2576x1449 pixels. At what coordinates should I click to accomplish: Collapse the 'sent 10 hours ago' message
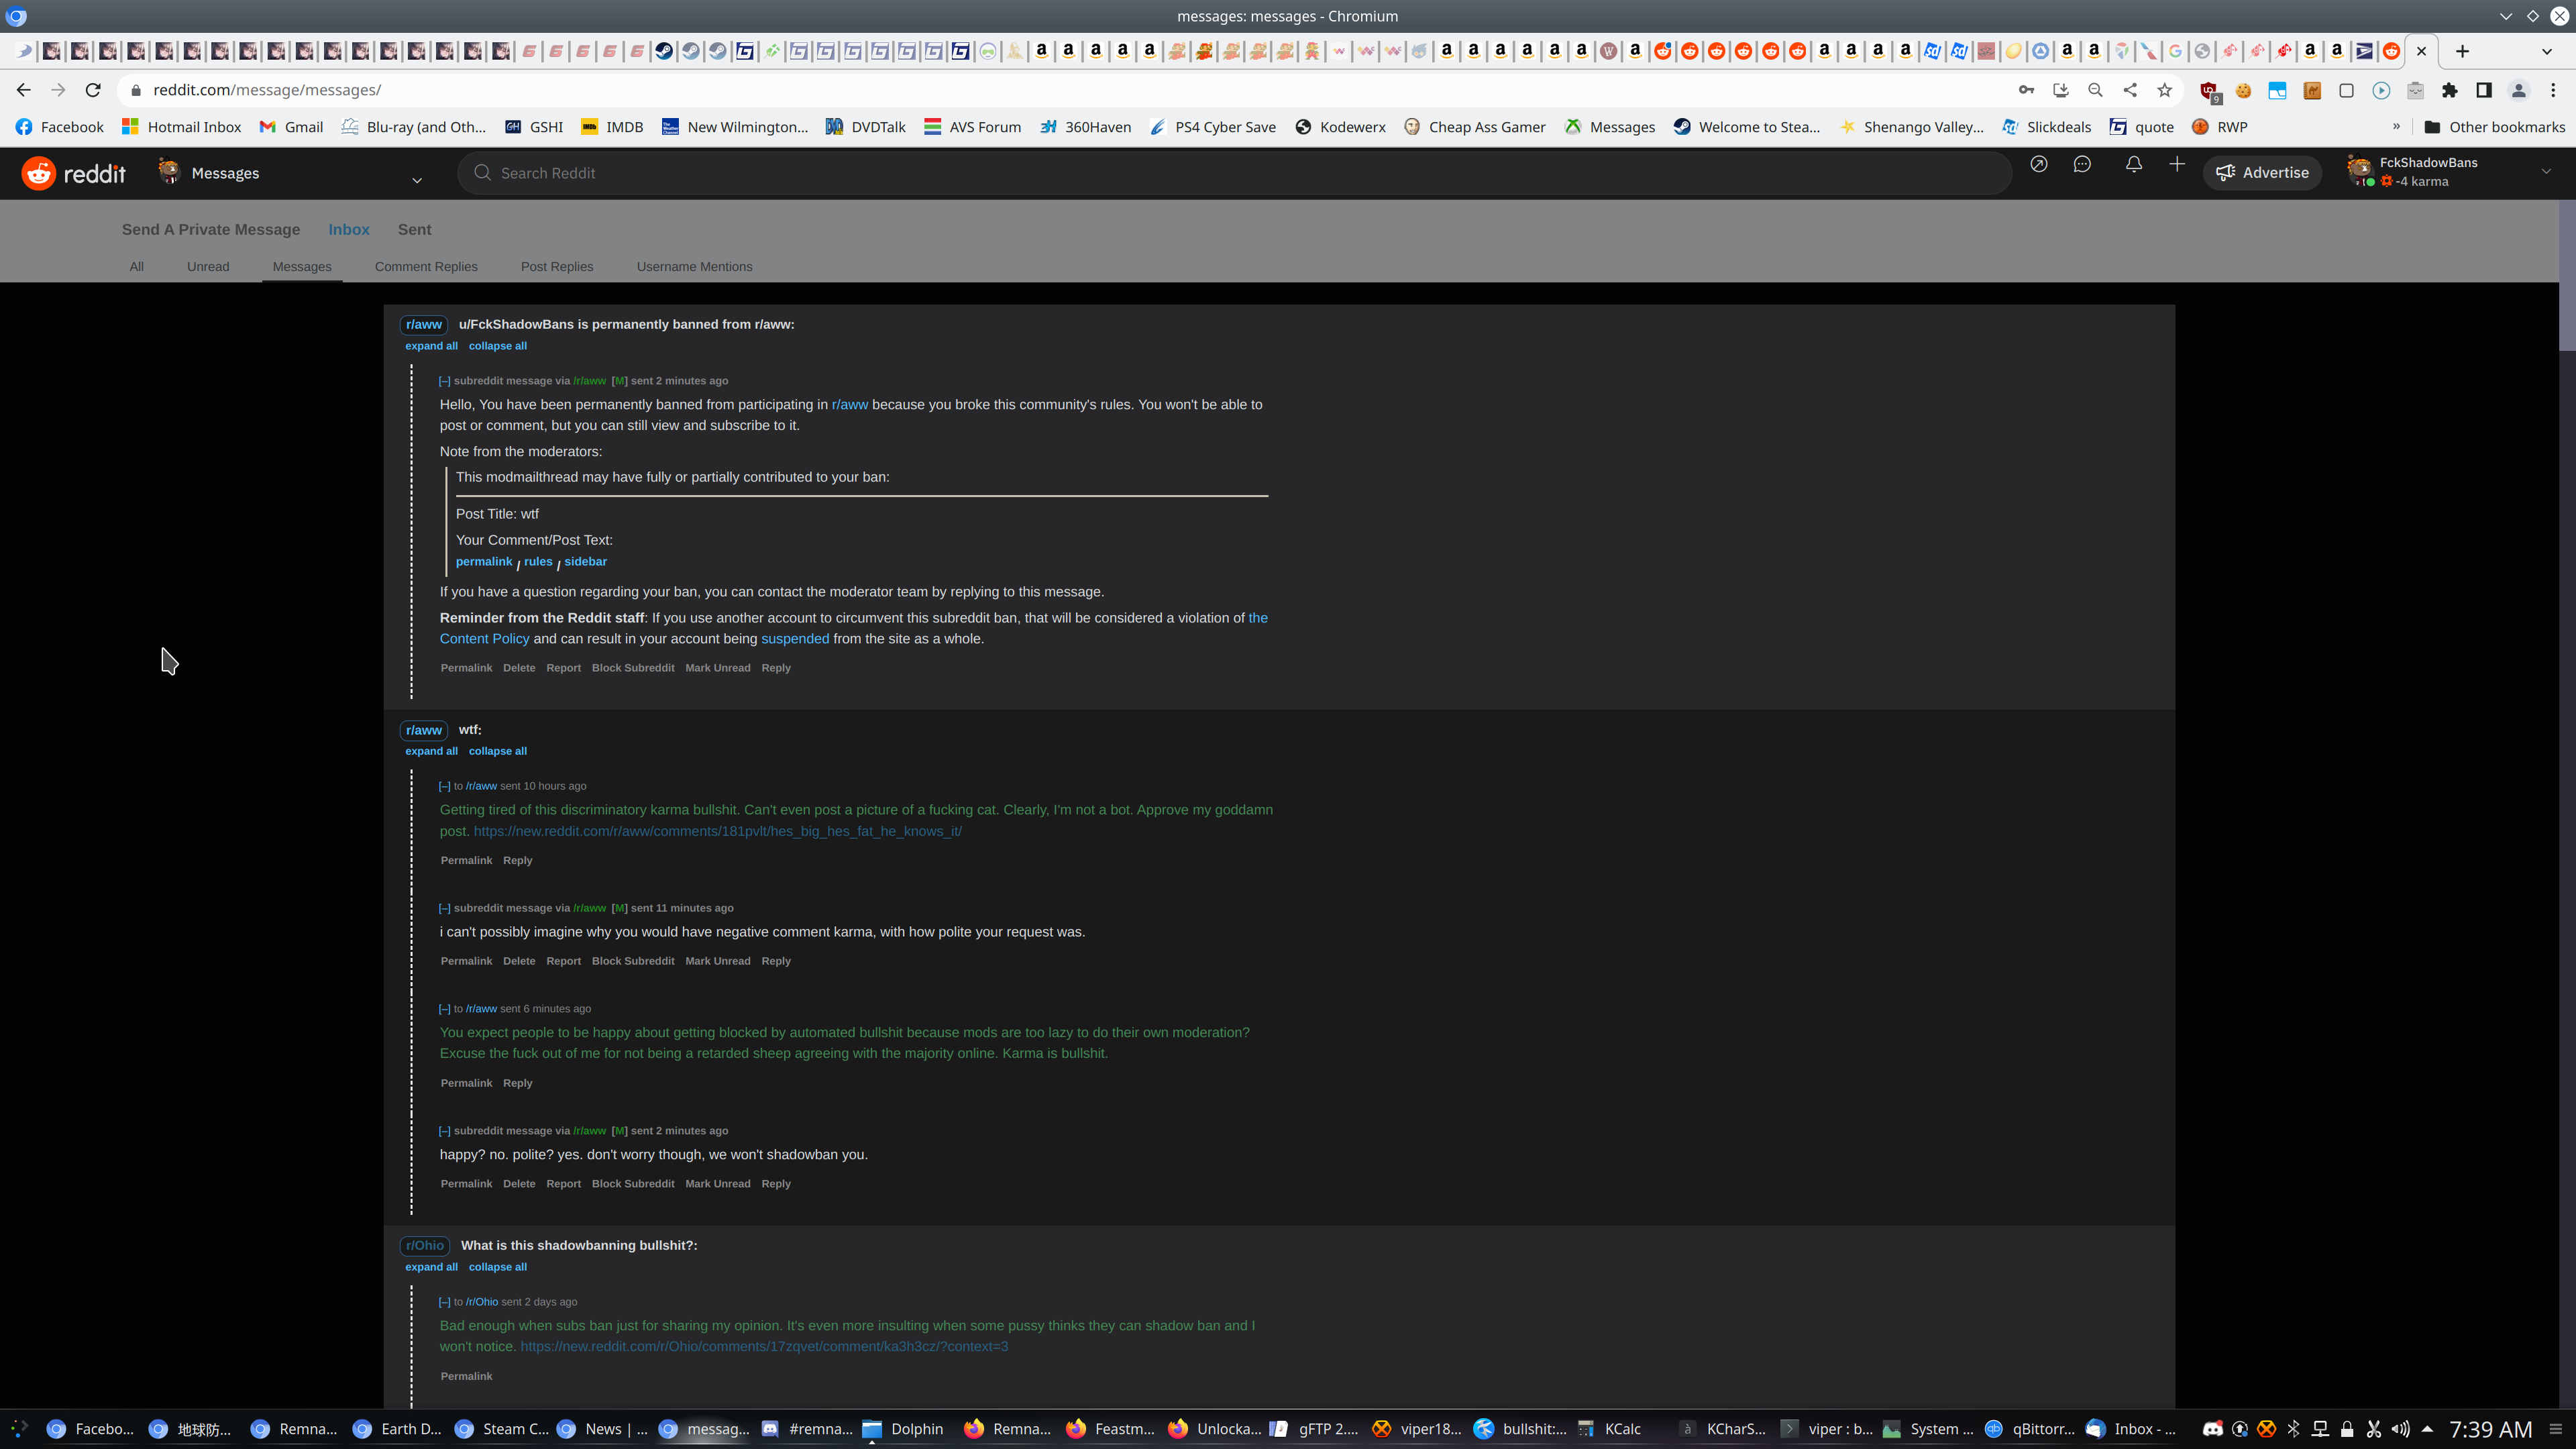point(444,786)
